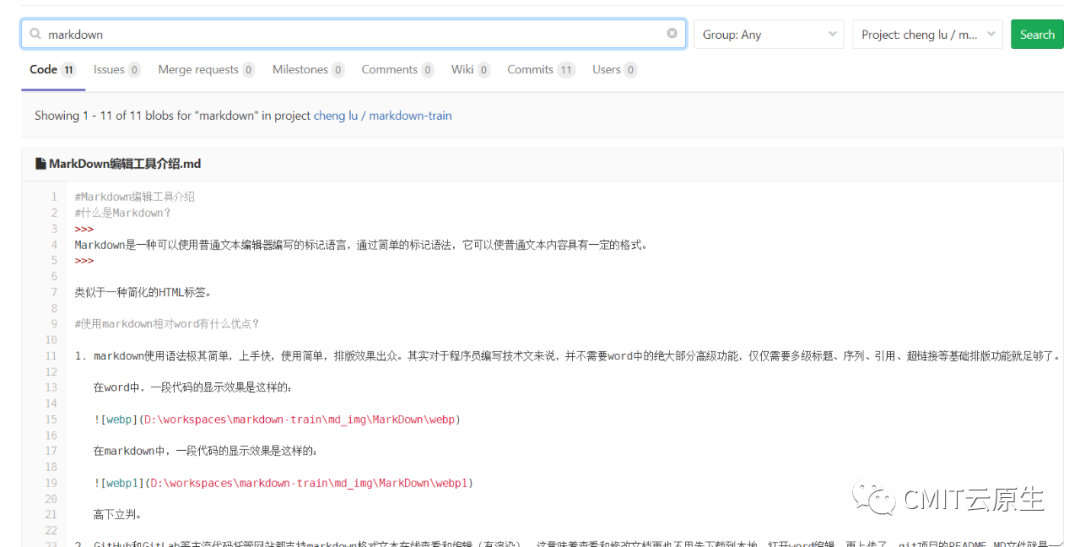The image size is (1080, 547).
Task: Click the 'Markdown是一种可以使用普通文本编辑器' line 4 text
Action: click(x=361, y=245)
